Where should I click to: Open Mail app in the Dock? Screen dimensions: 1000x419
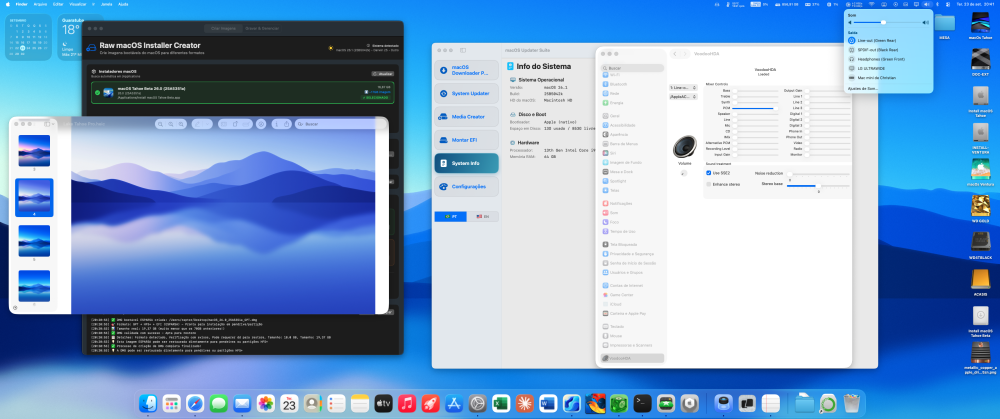pyautogui.click(x=242, y=403)
